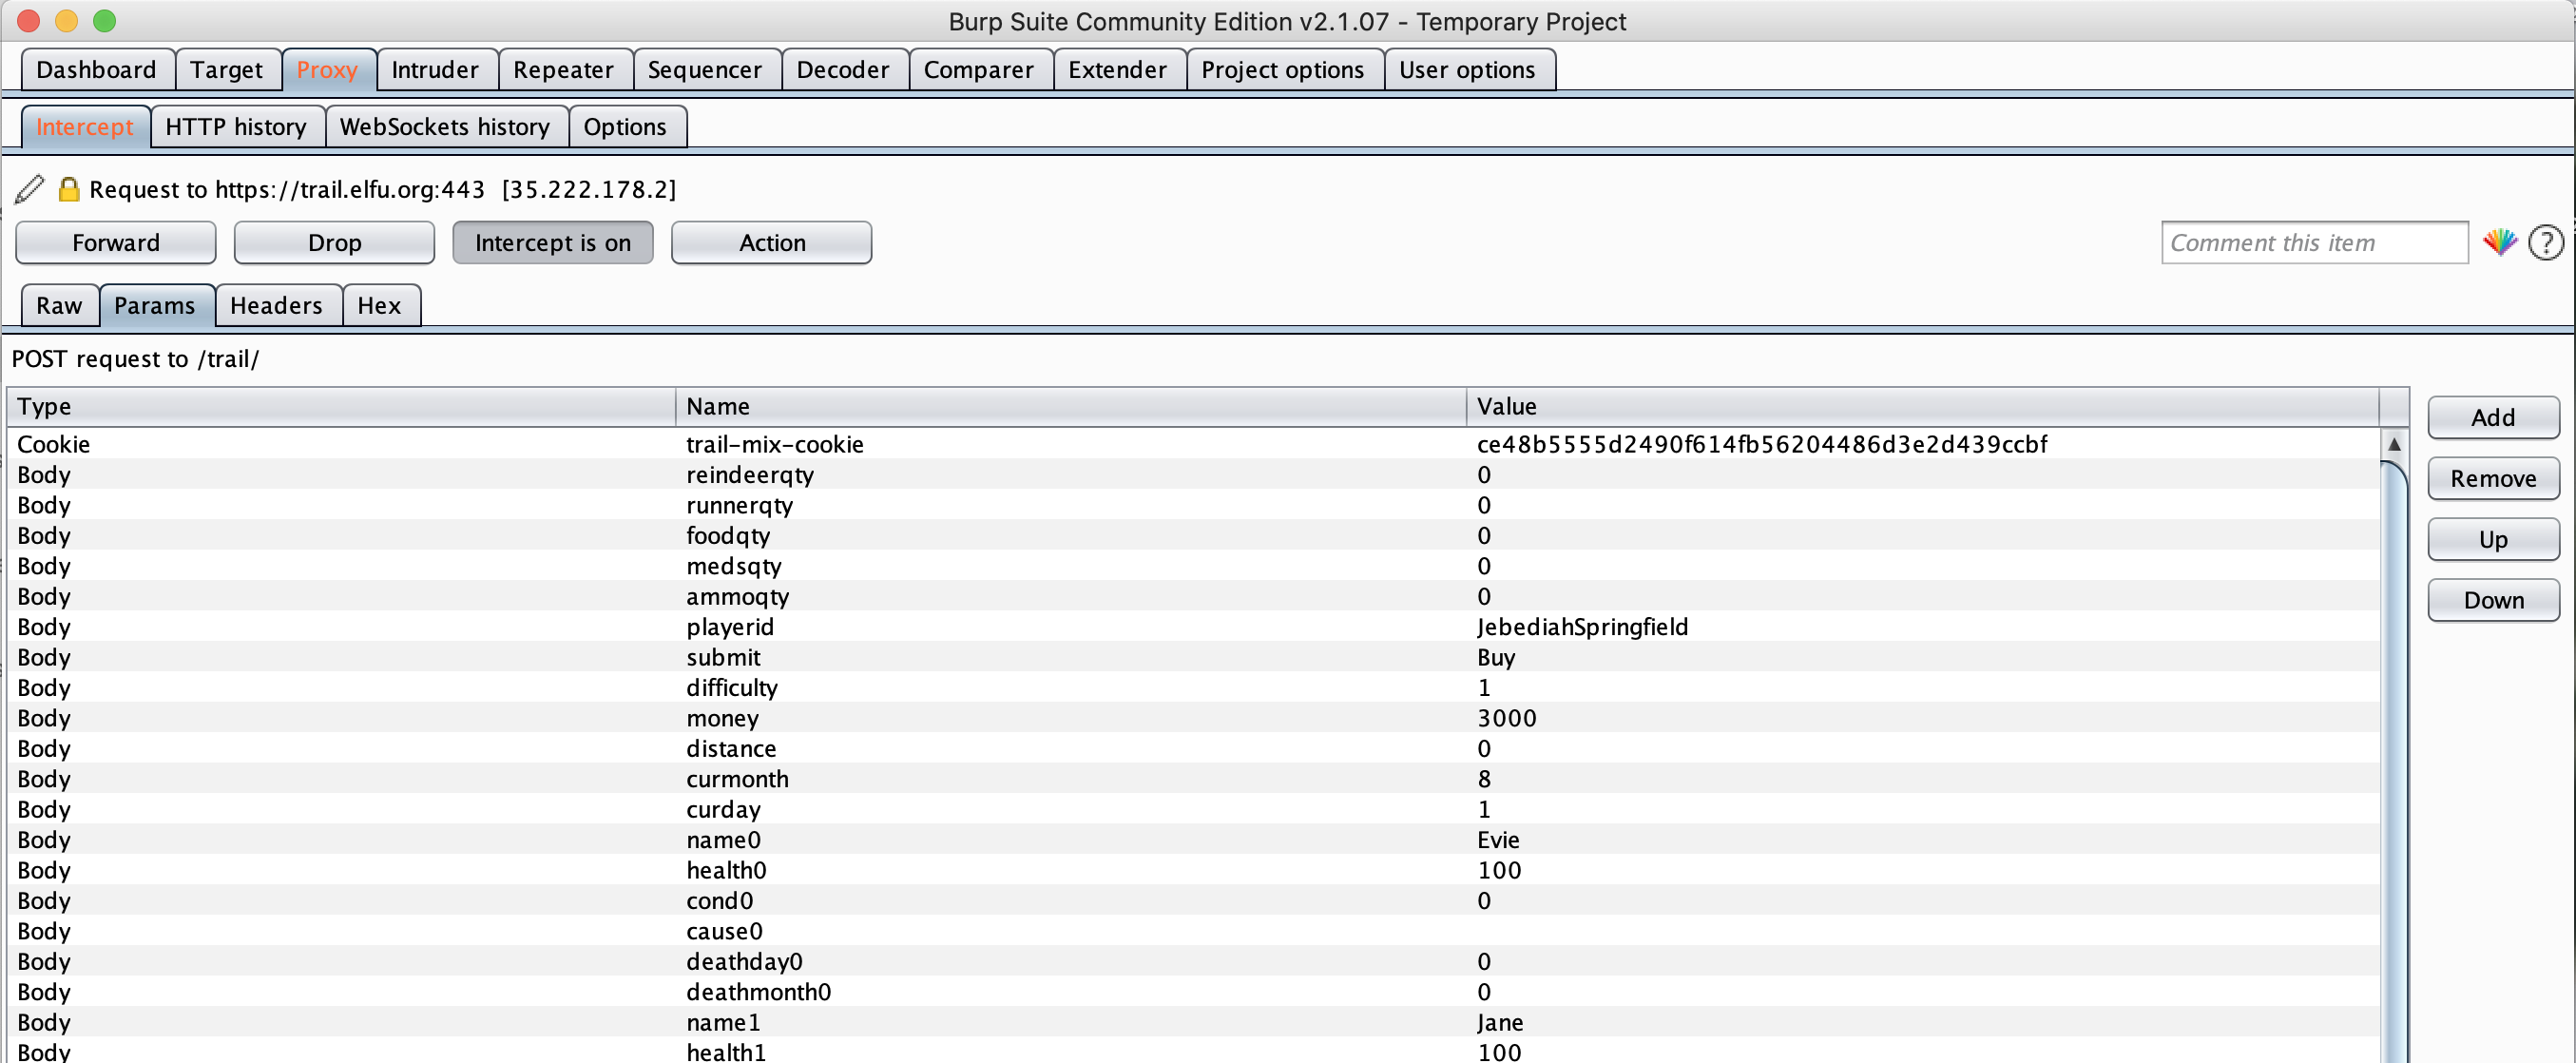2576x1063 pixels.
Task: Switch to the Hex view tab
Action: click(x=380, y=306)
